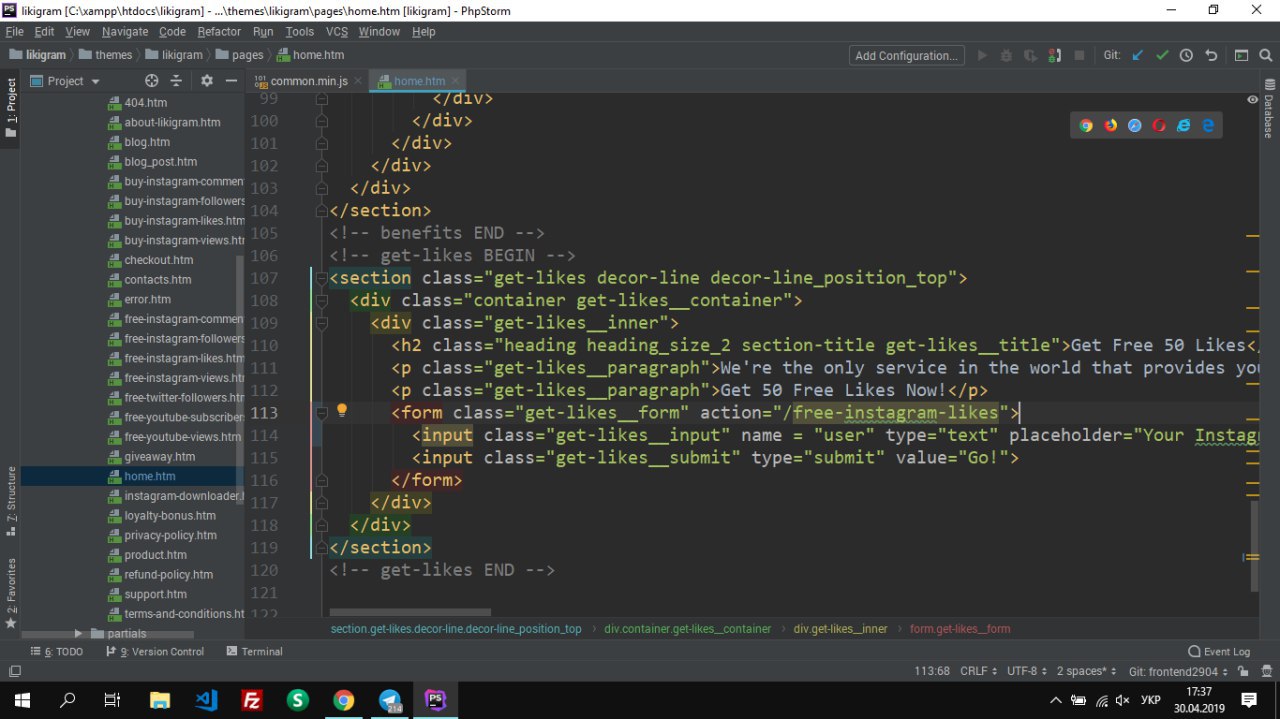
Task: Click the Debug bug icon
Action: tap(1006, 55)
